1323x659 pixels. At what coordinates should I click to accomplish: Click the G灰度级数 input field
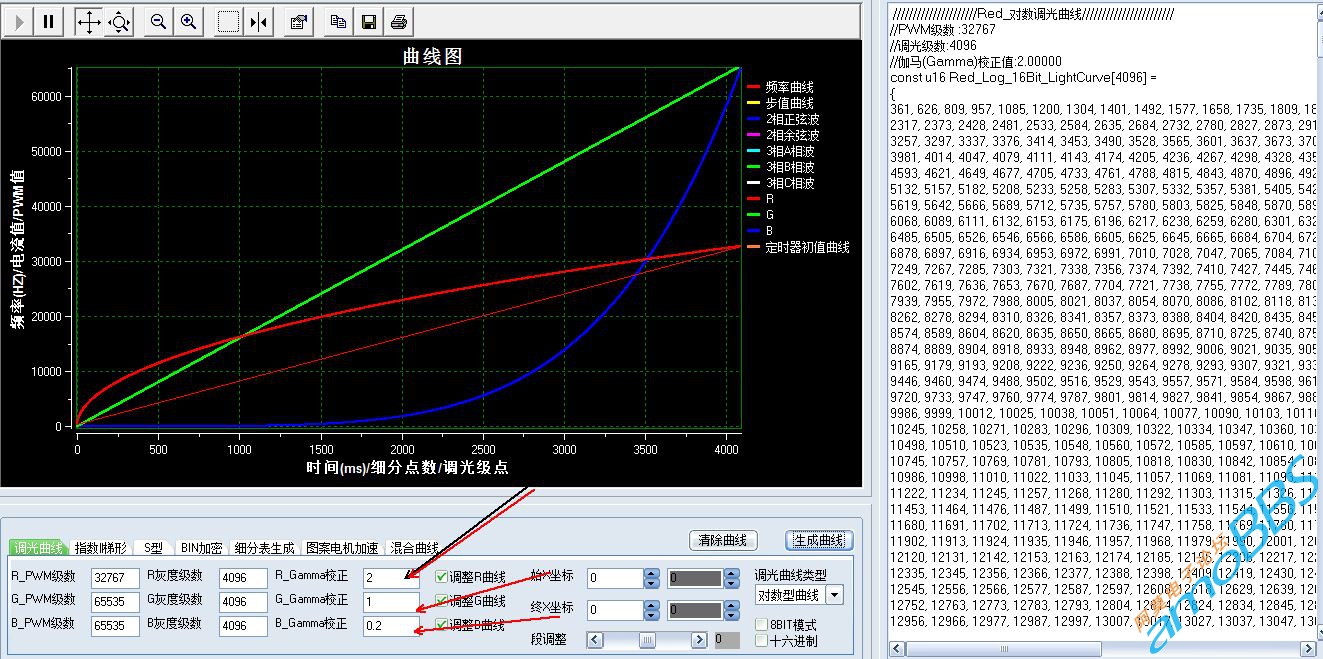[x=244, y=601]
